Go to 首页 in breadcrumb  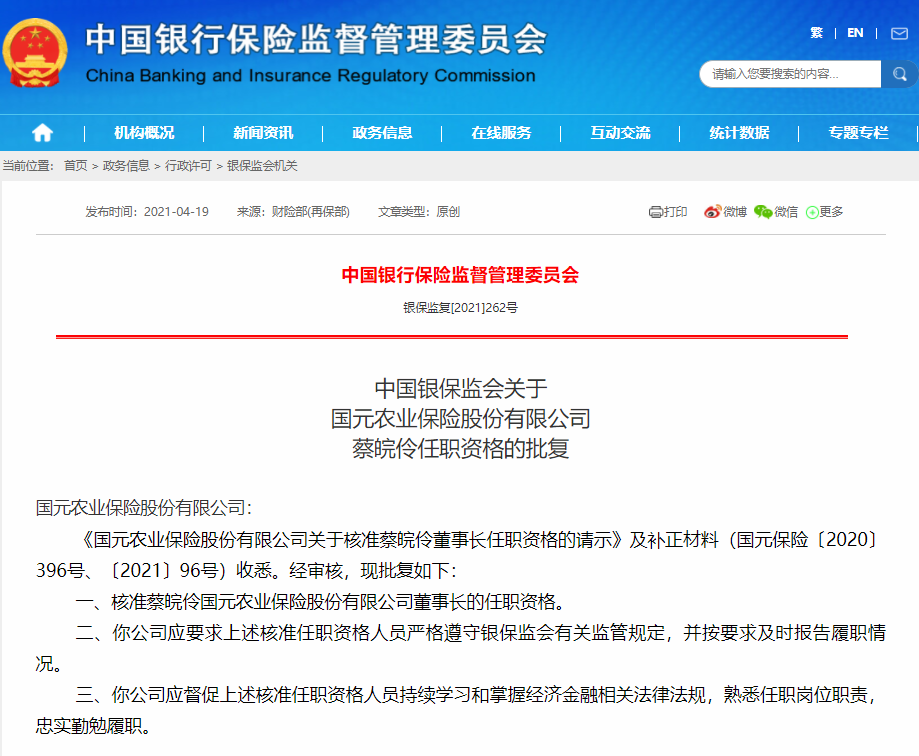(76, 166)
